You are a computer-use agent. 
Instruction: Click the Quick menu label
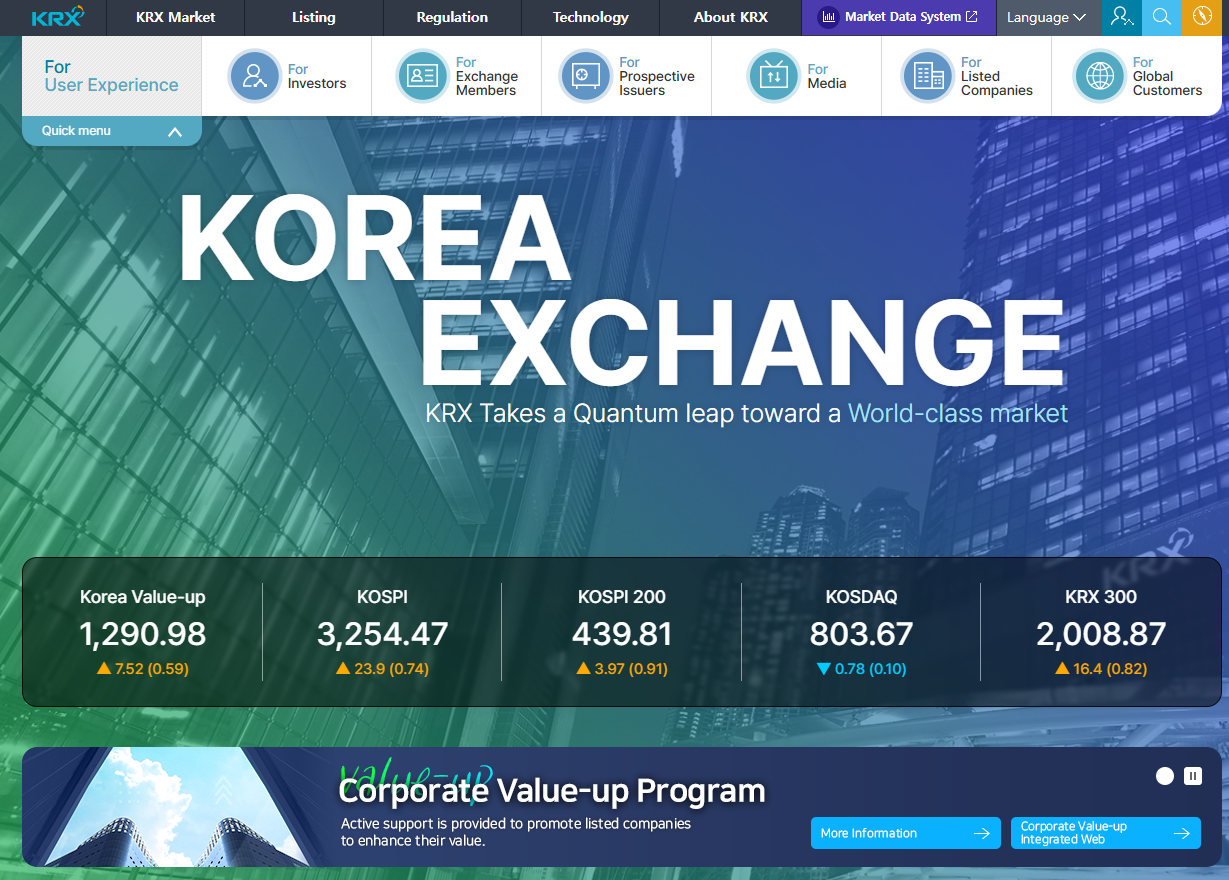click(76, 131)
